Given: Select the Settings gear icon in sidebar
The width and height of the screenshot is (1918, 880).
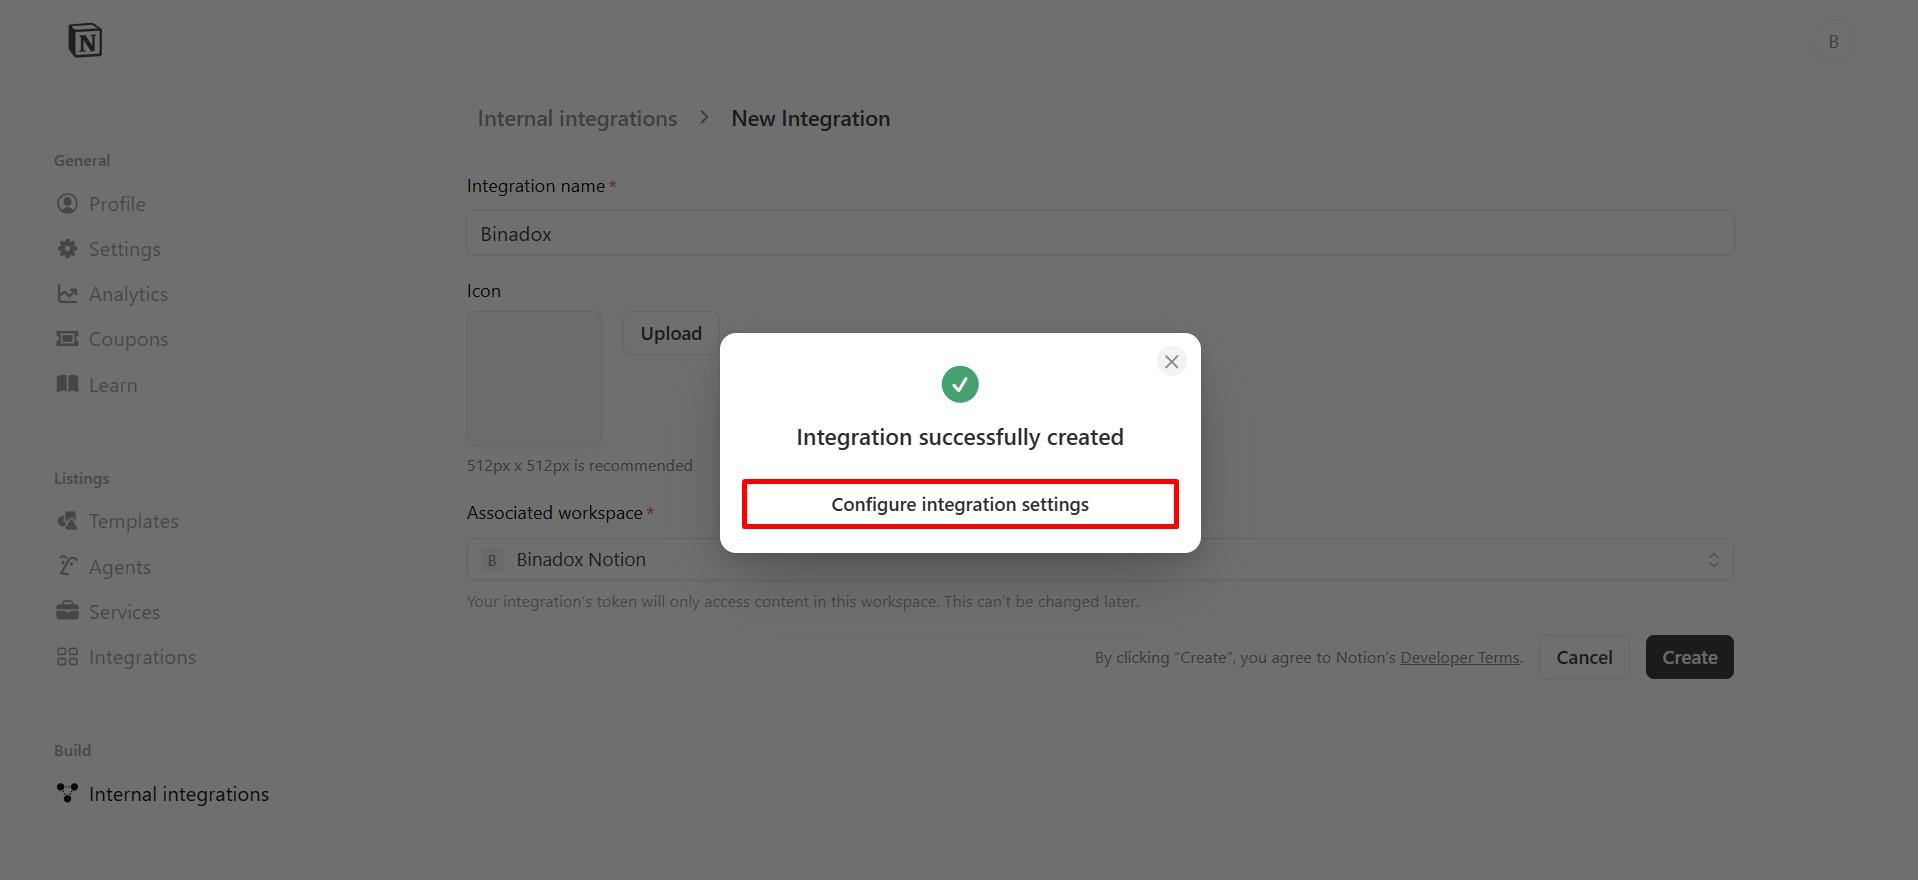Looking at the screenshot, I should 66,248.
